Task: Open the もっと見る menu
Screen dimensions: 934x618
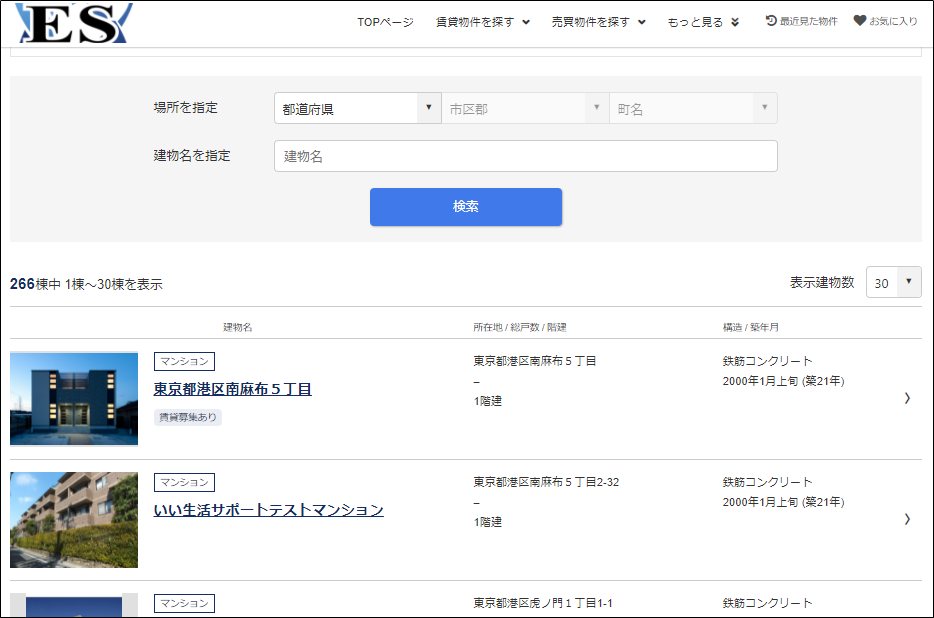Action: [x=703, y=22]
